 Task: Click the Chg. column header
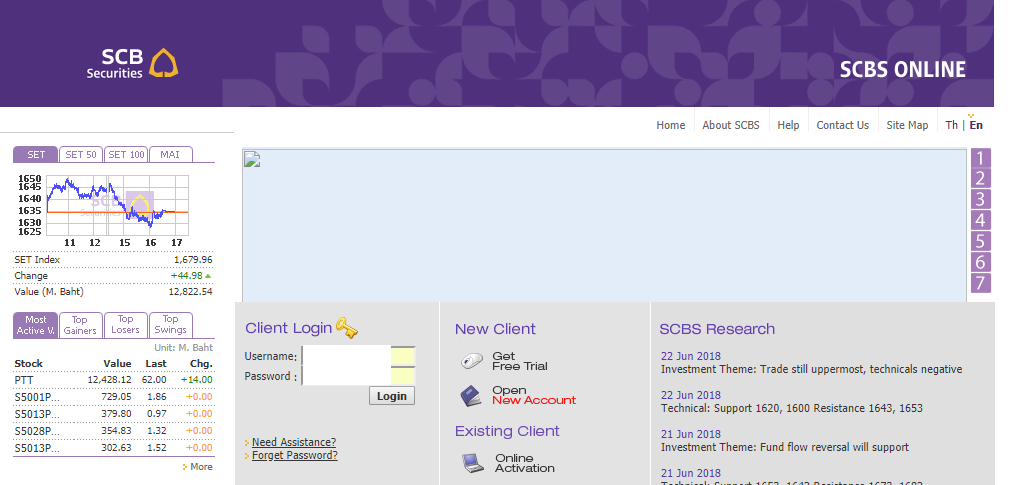pos(201,364)
